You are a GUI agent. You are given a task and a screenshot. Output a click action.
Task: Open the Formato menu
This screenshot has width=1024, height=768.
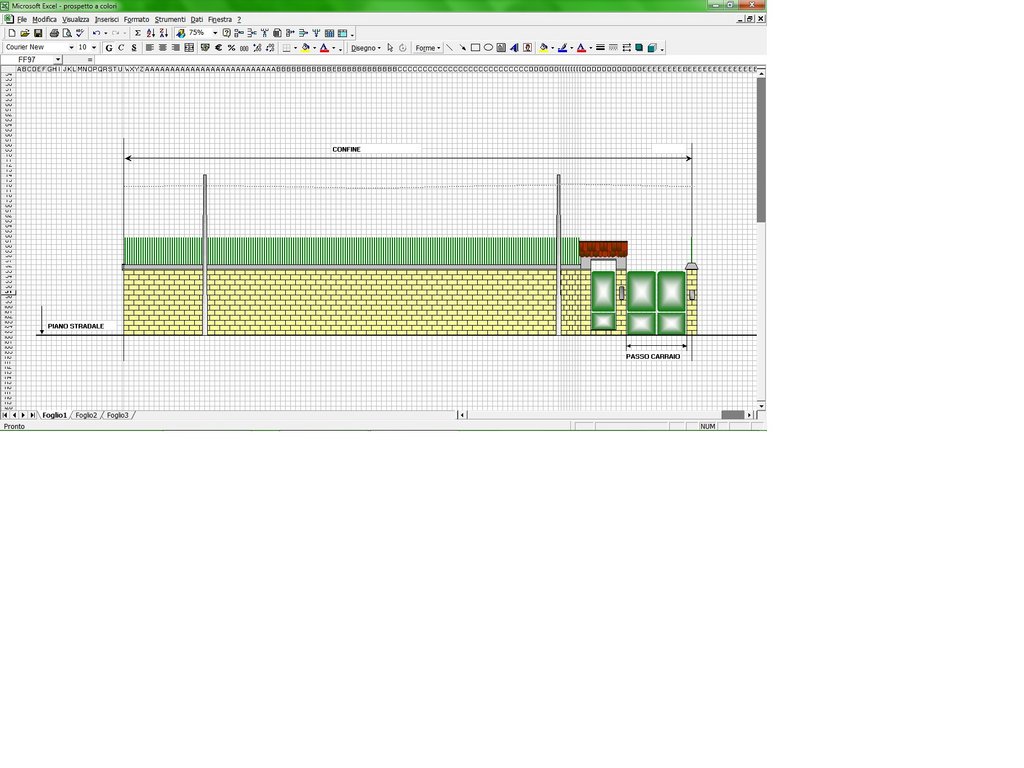pos(136,20)
